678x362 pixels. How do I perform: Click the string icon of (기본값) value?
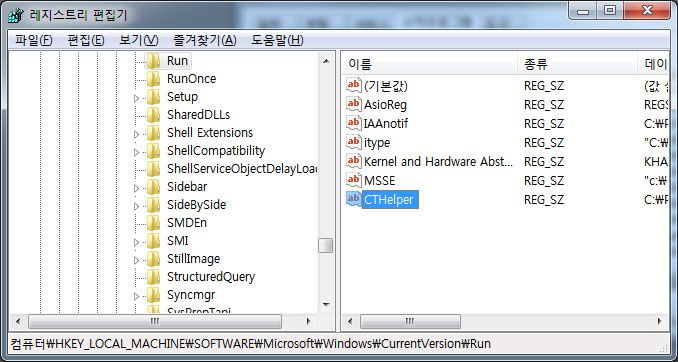354,85
